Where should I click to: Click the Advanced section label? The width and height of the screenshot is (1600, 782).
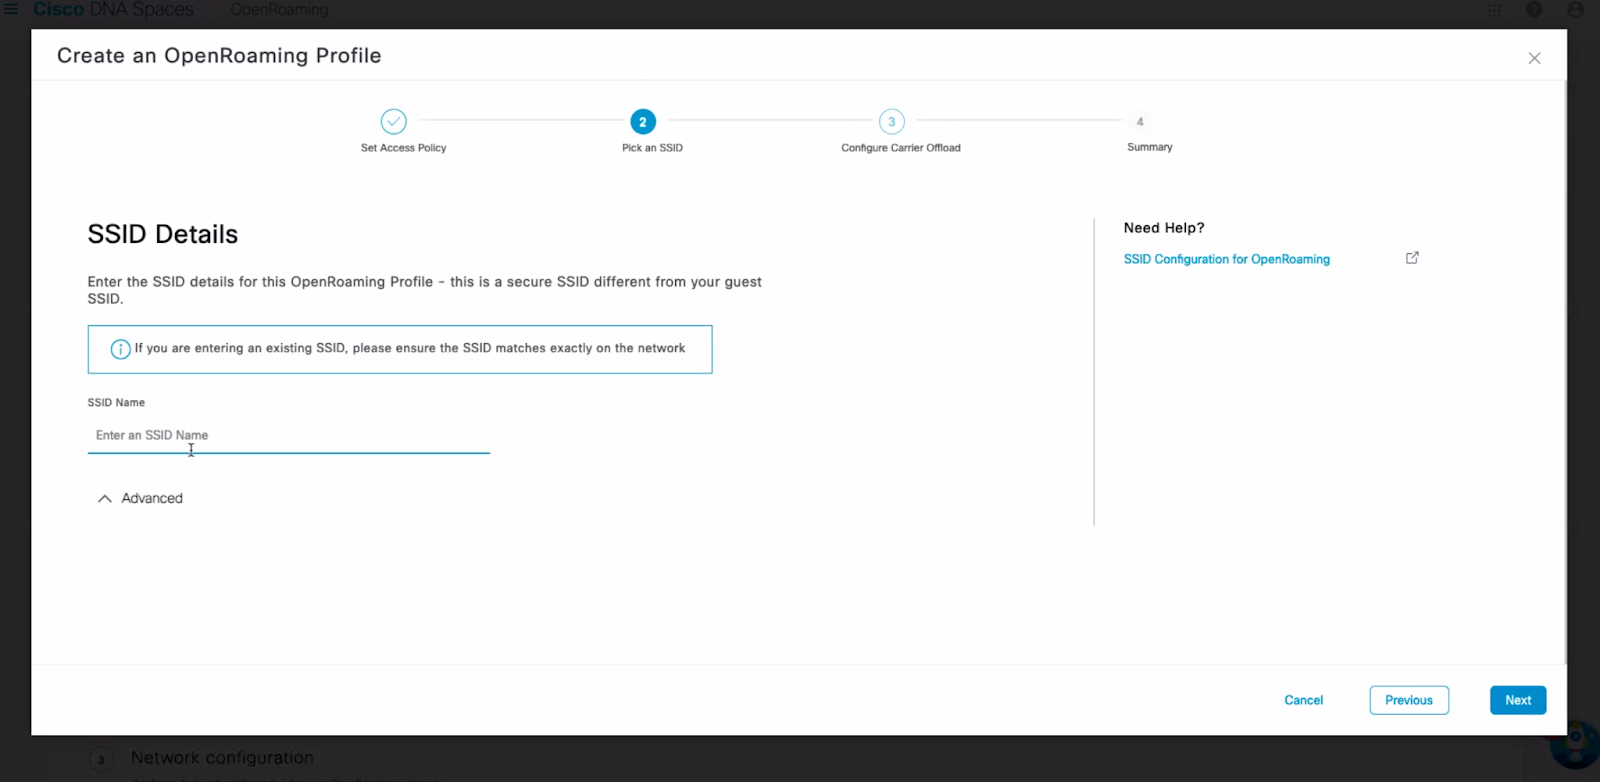[152, 498]
